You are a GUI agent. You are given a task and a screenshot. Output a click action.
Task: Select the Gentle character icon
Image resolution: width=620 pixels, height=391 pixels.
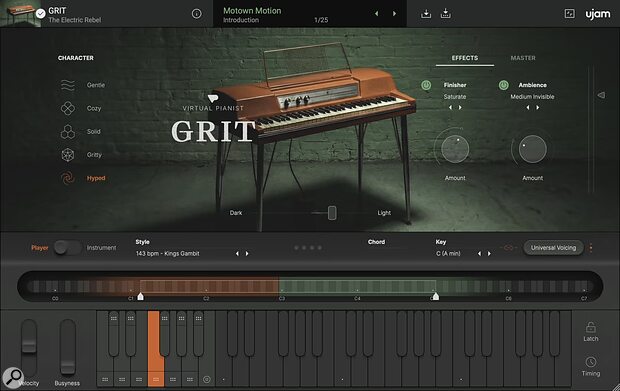pyautogui.click(x=68, y=85)
